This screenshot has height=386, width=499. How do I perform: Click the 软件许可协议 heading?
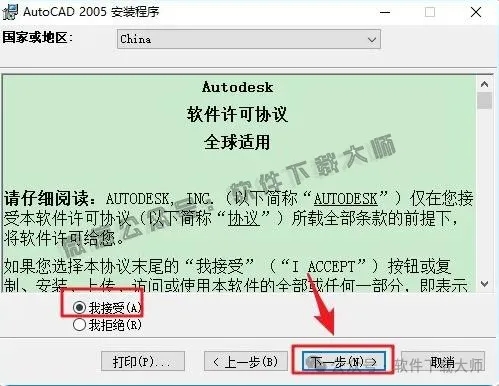(237, 114)
